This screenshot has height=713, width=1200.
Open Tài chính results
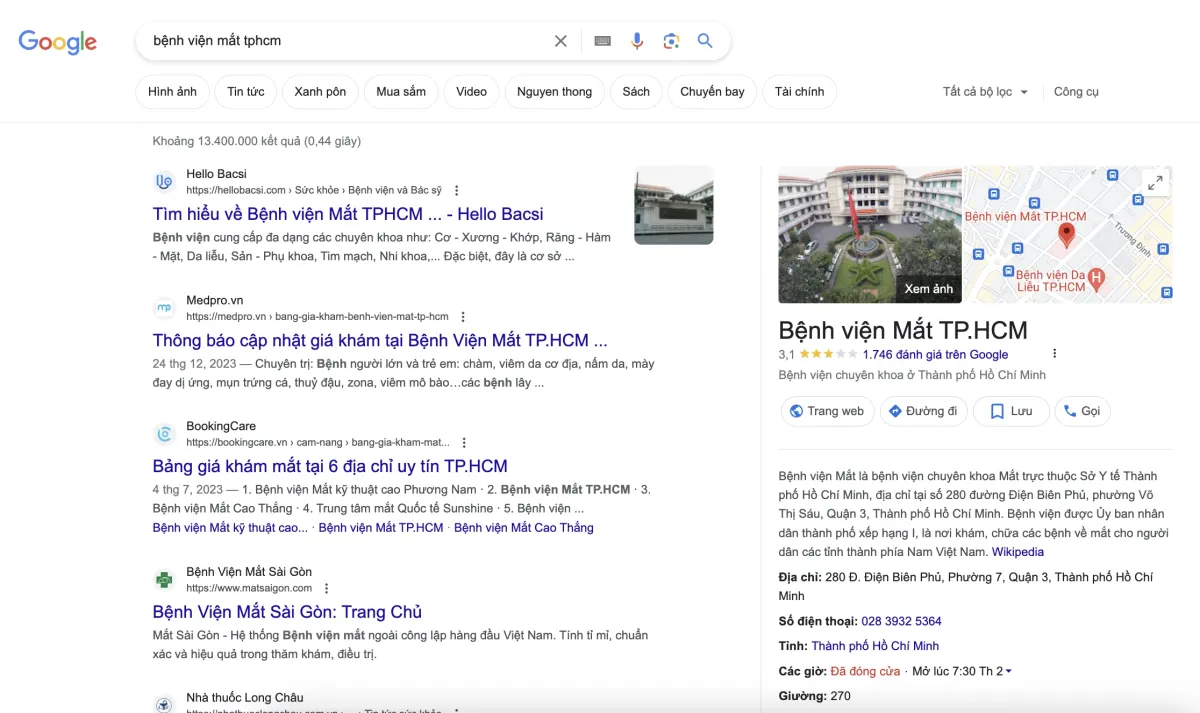[799, 92]
